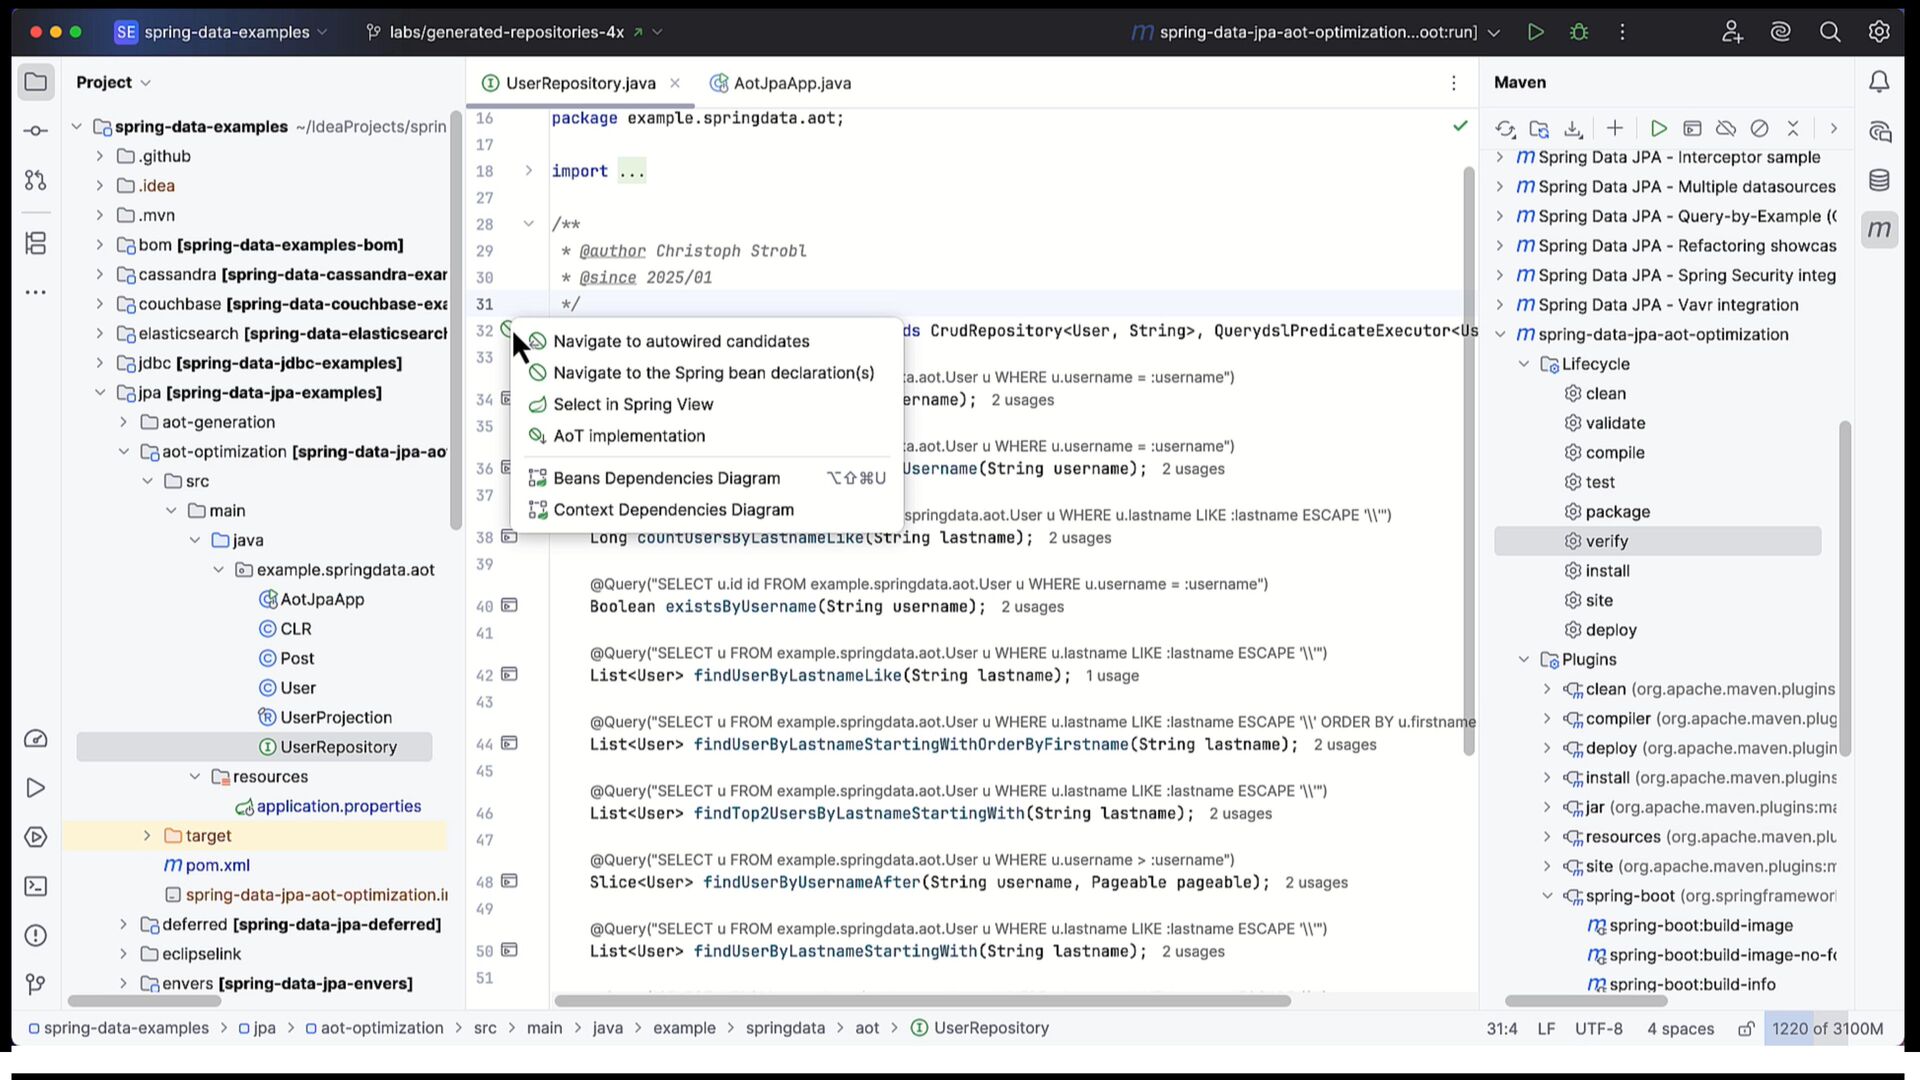Click Download Sources icon in Maven toolbar
Viewport: 1920px width, 1080px height.
pos(1573,129)
